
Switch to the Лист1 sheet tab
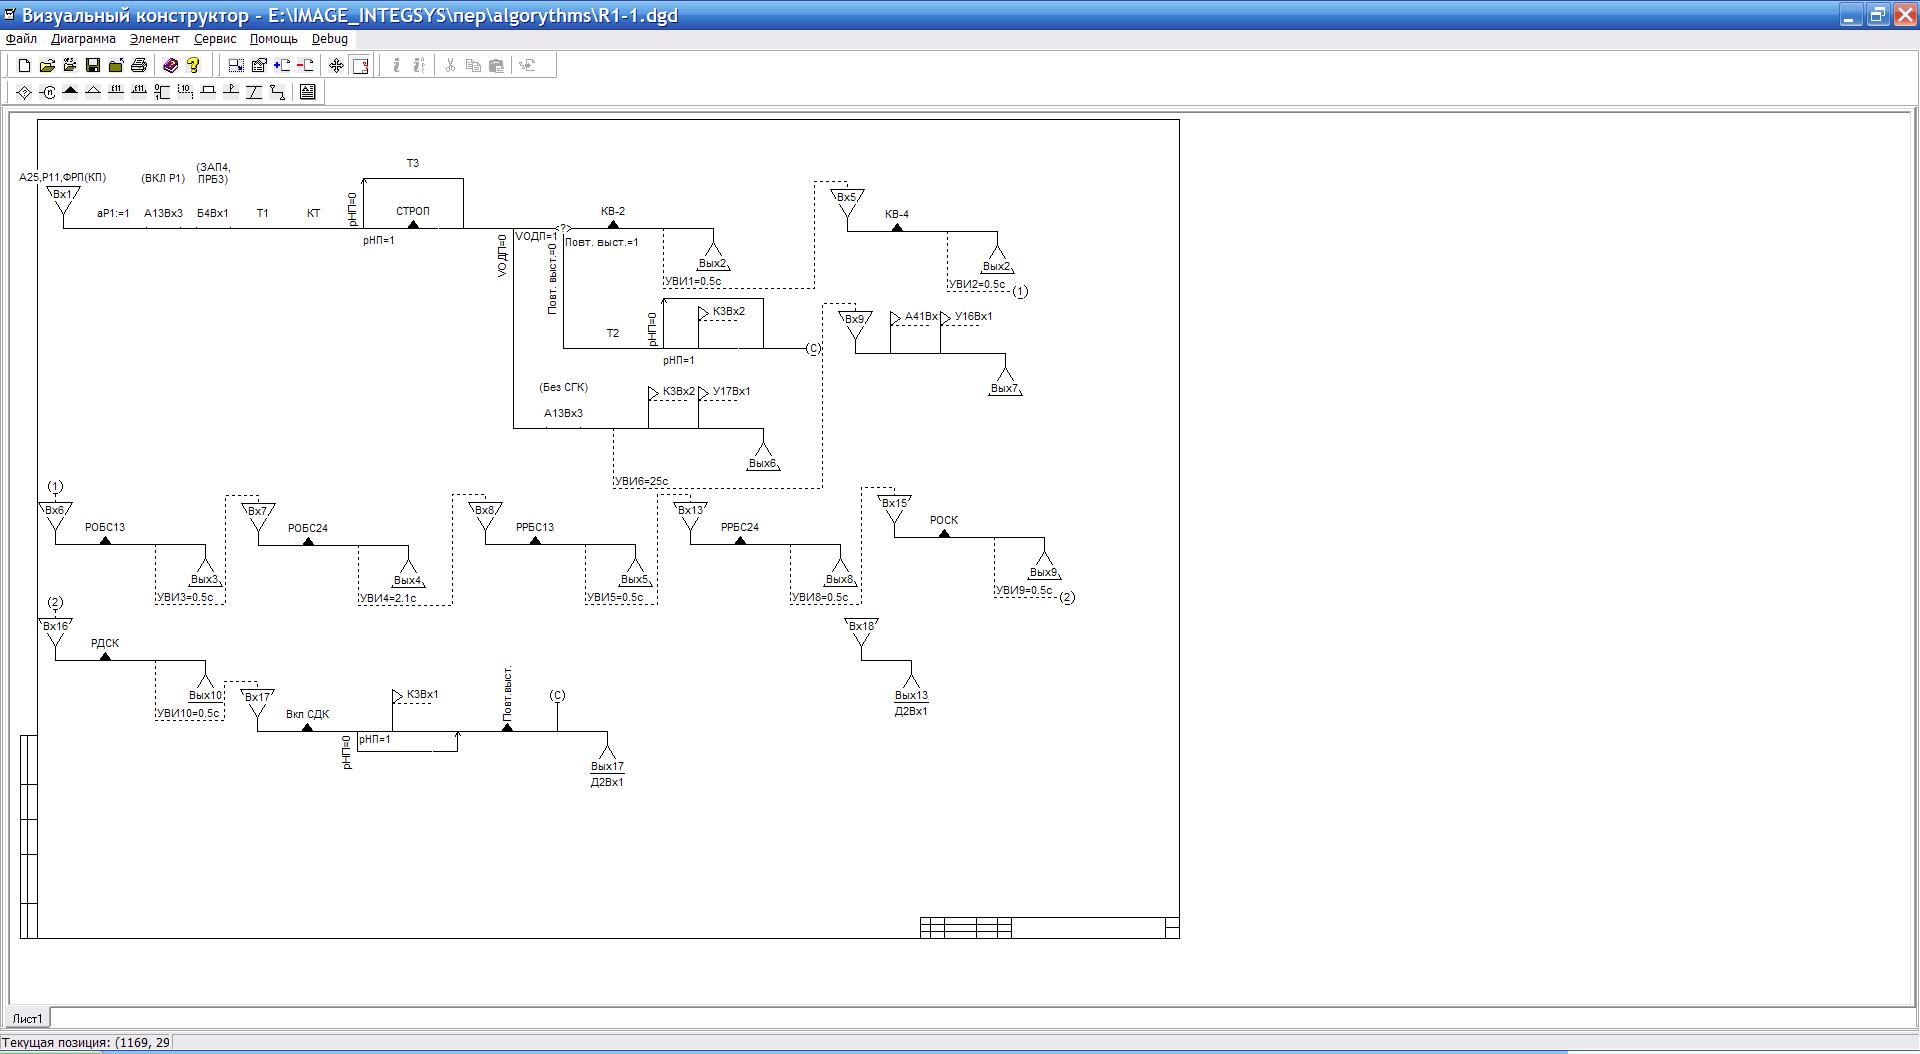(28, 1018)
